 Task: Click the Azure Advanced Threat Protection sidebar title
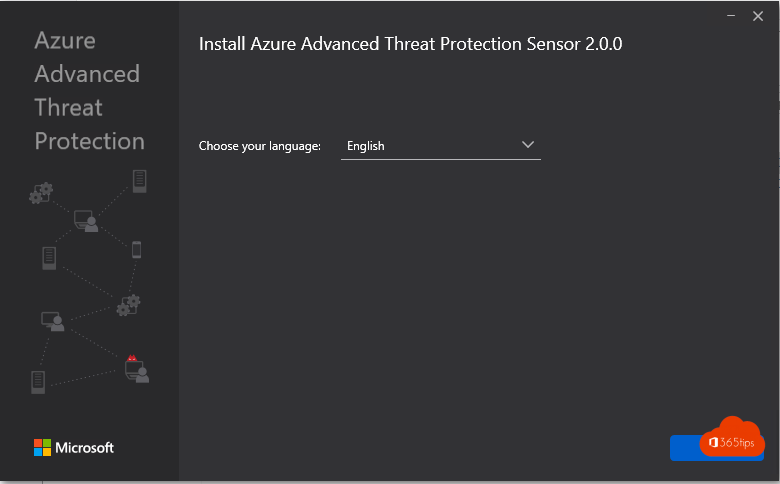[90, 91]
